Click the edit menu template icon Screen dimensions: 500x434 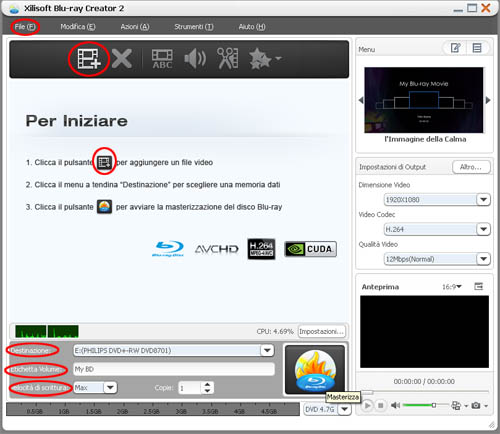pyautogui.click(x=456, y=48)
